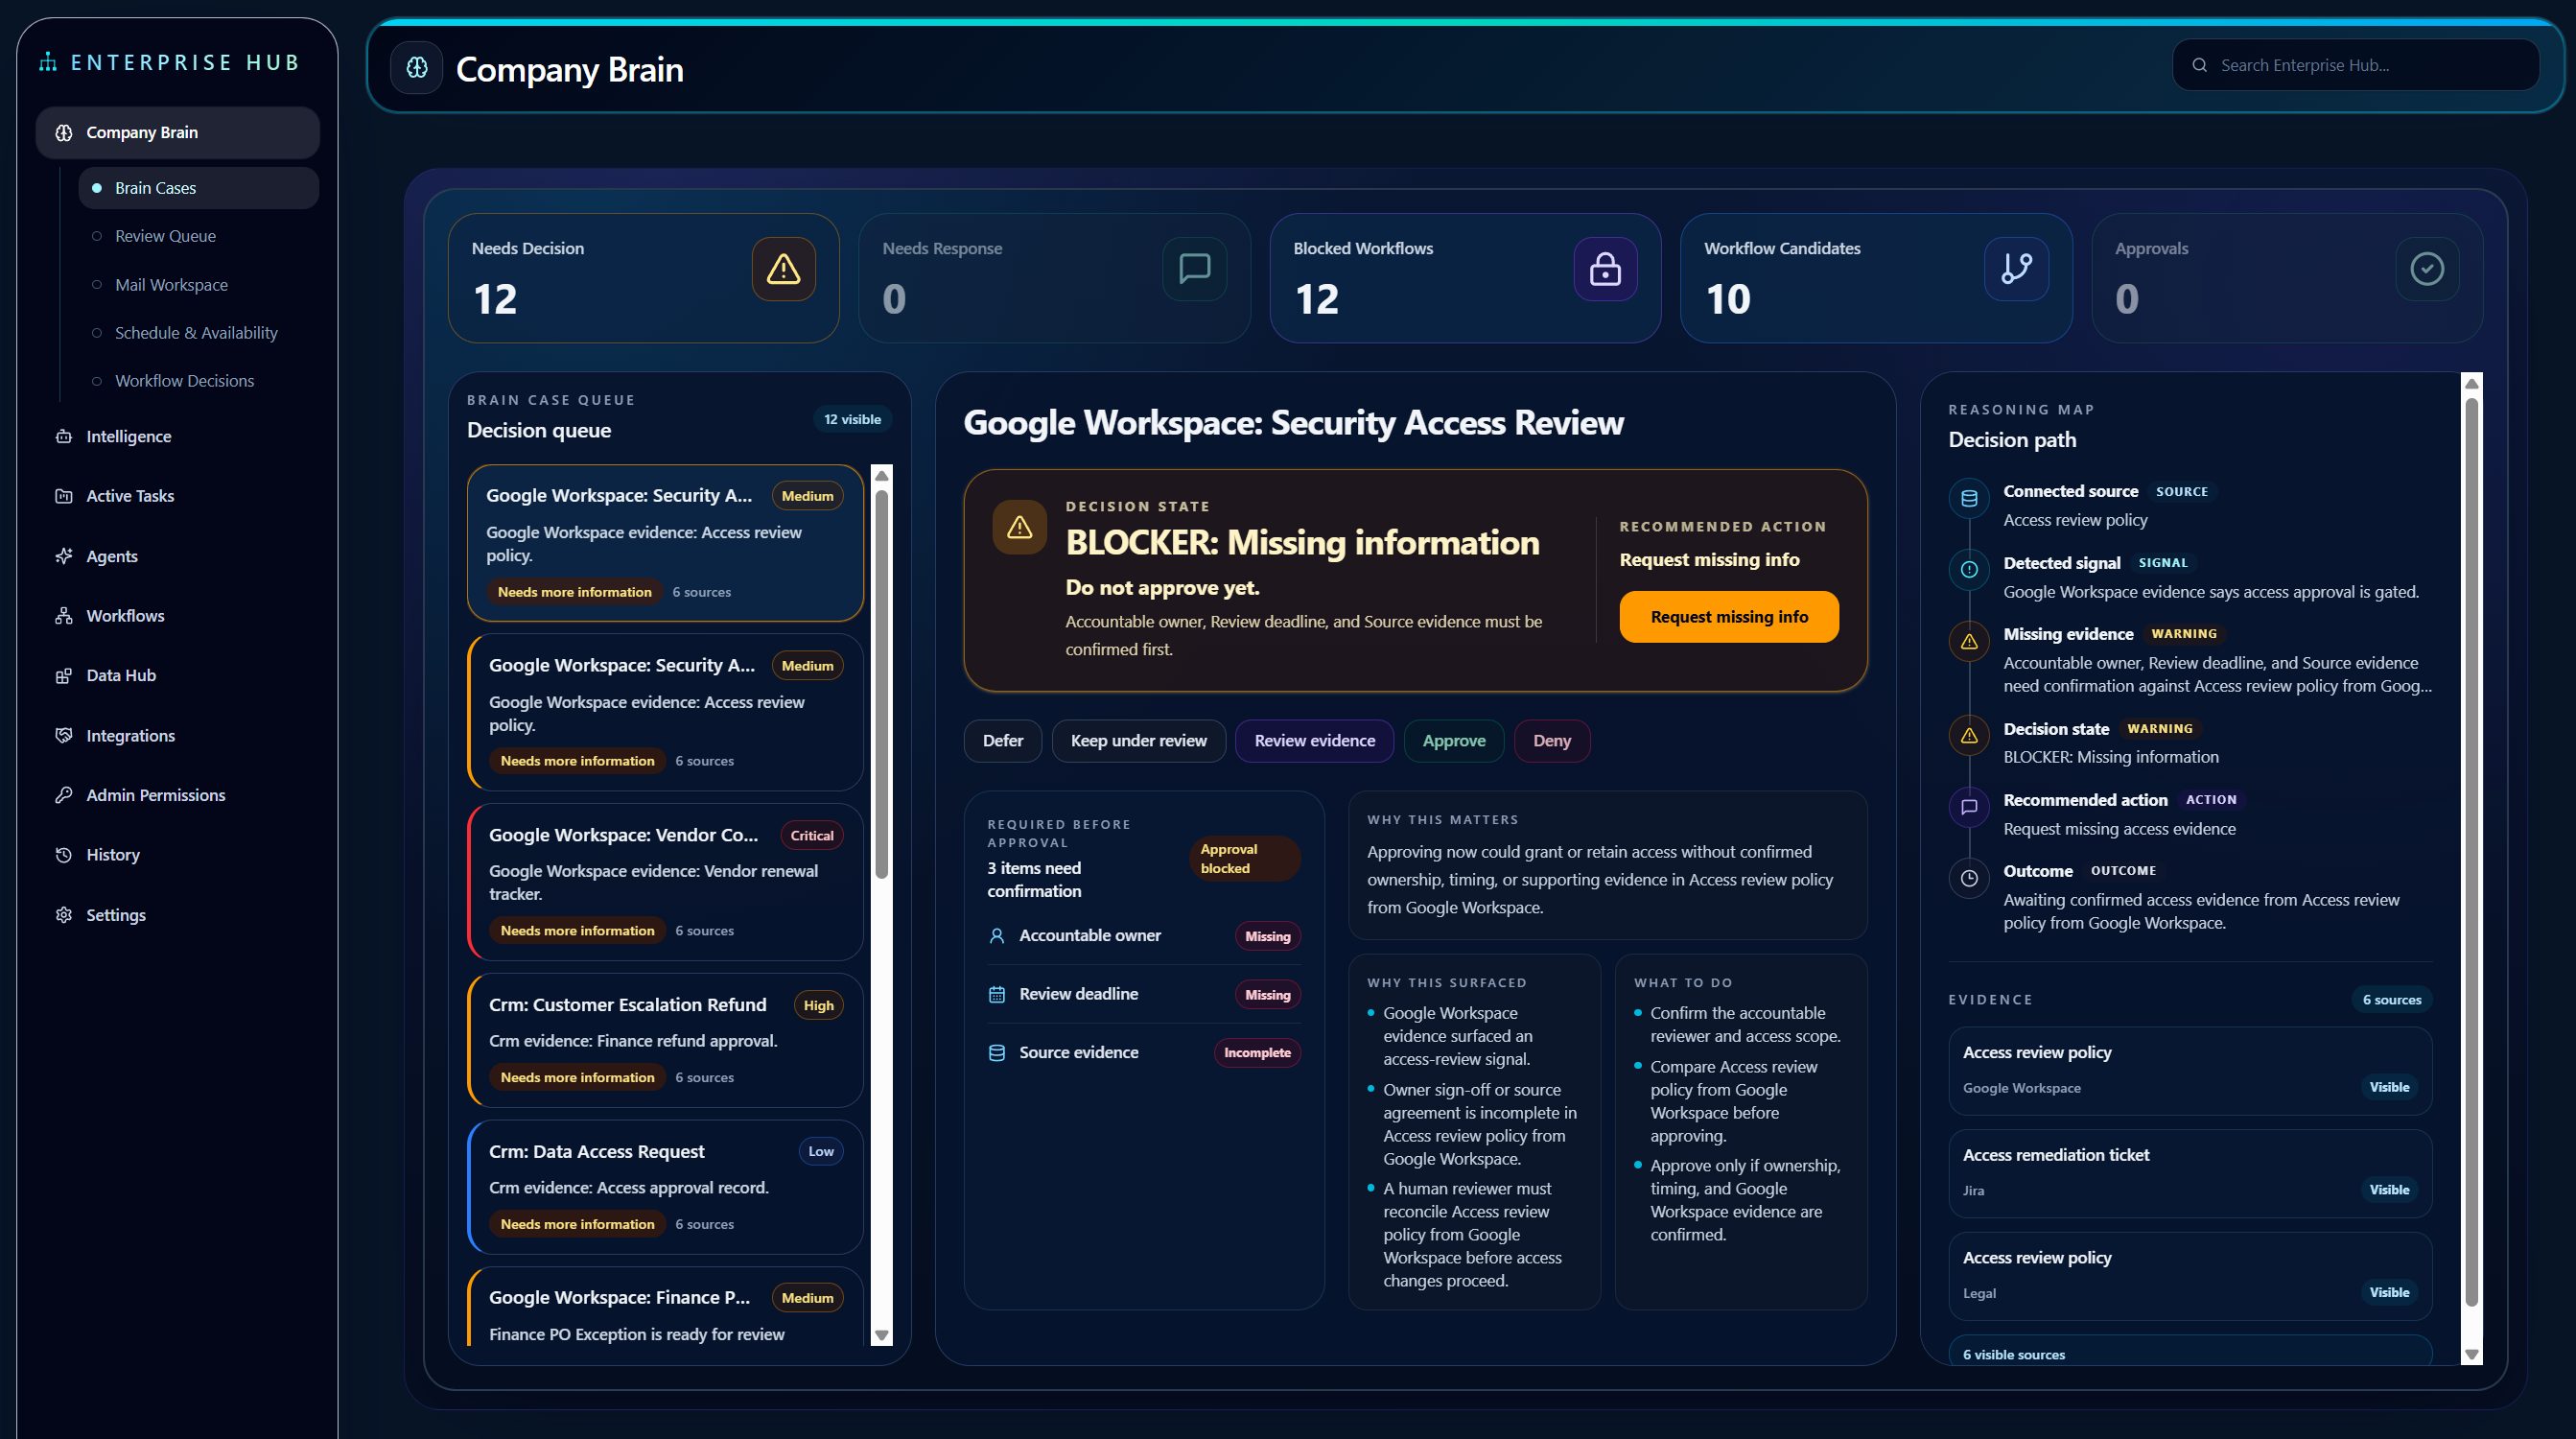Click the History clock icon
The height and width of the screenshot is (1439, 2576).
point(64,855)
